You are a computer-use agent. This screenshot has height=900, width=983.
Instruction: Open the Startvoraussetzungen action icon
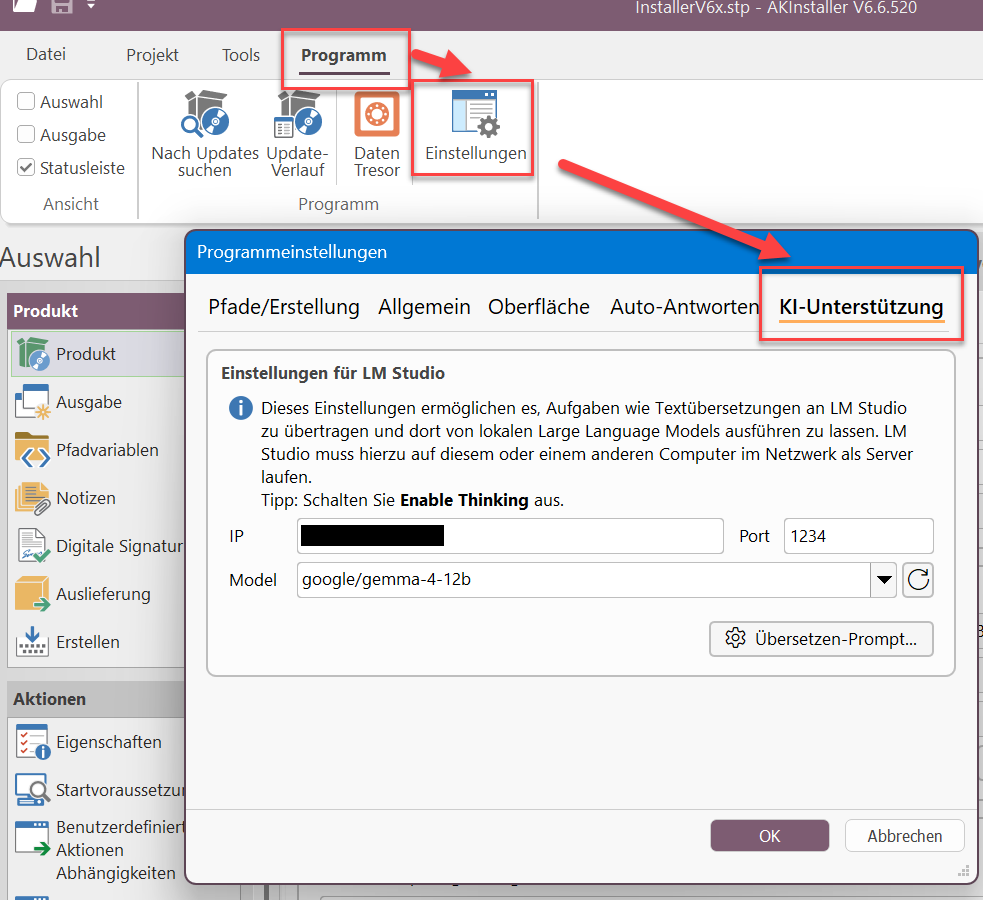click(33, 790)
